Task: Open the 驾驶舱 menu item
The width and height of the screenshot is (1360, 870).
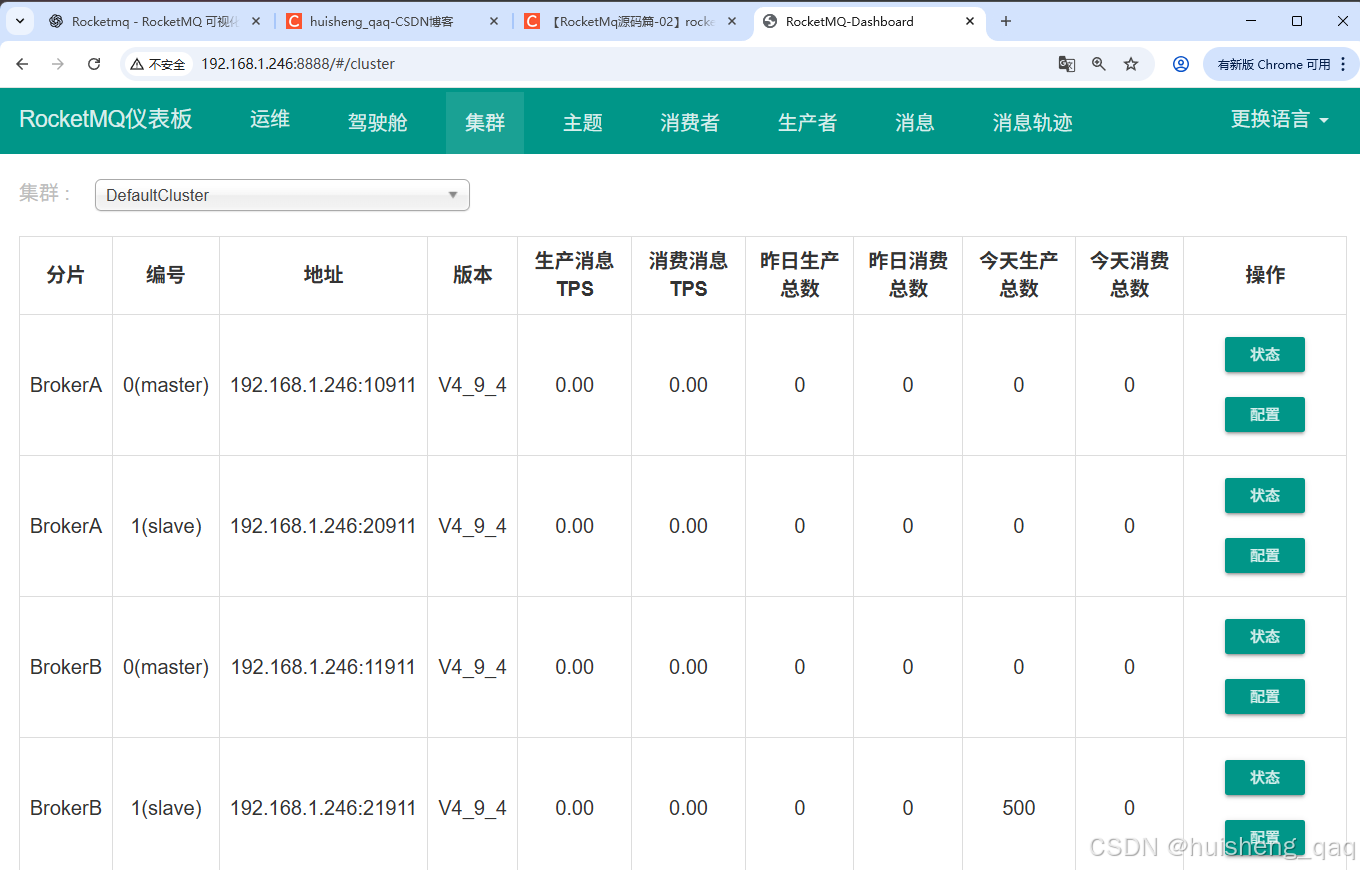Action: tap(378, 122)
